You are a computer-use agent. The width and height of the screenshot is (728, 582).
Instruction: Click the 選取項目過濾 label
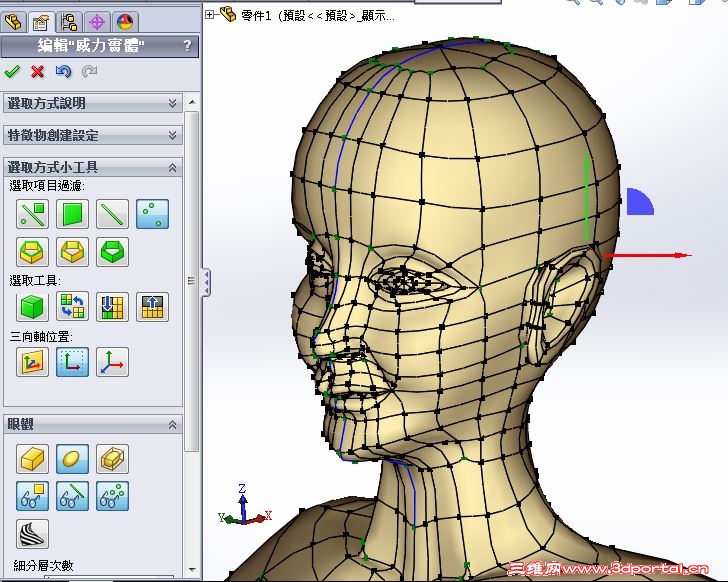point(47,186)
